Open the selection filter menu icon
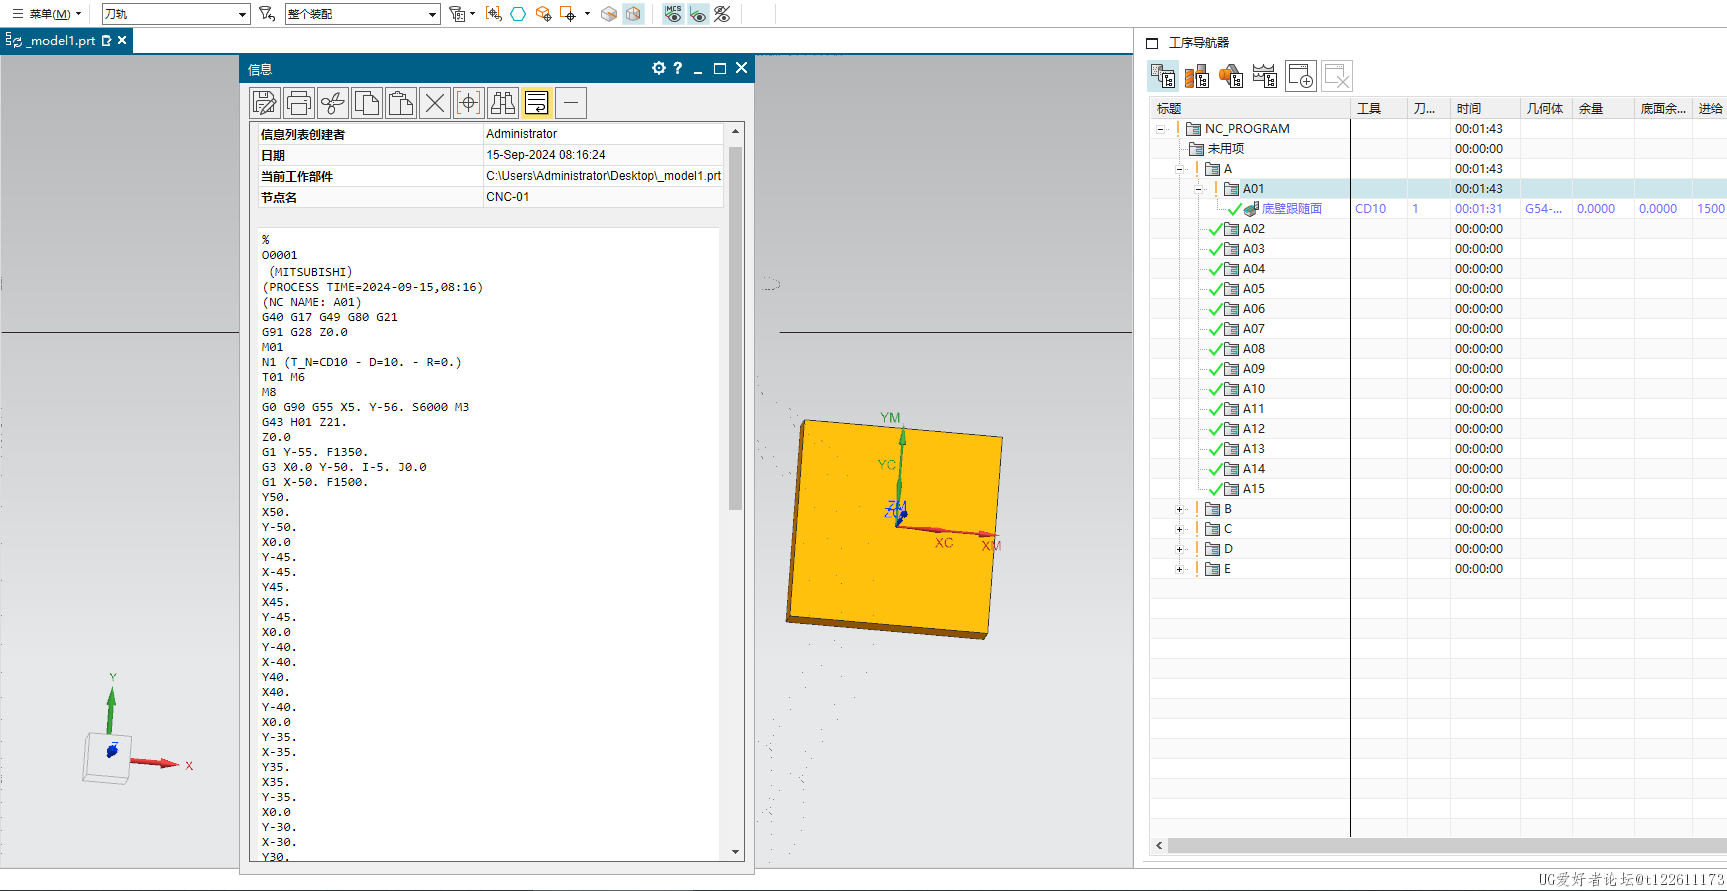Screen dimensions: 1727x891 pyautogui.click(x=457, y=14)
